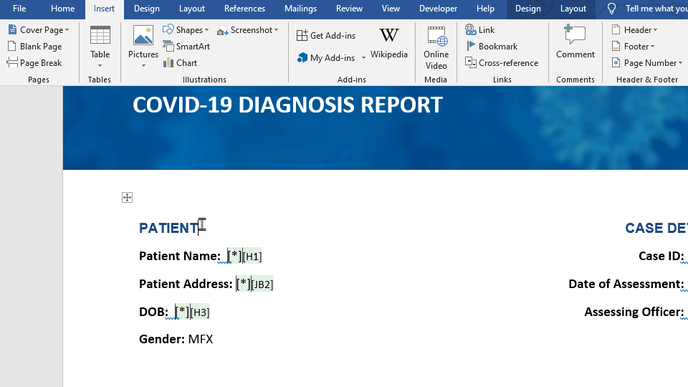688x387 pixels.
Task: Open the Page Number dropdown
Action: pos(647,63)
